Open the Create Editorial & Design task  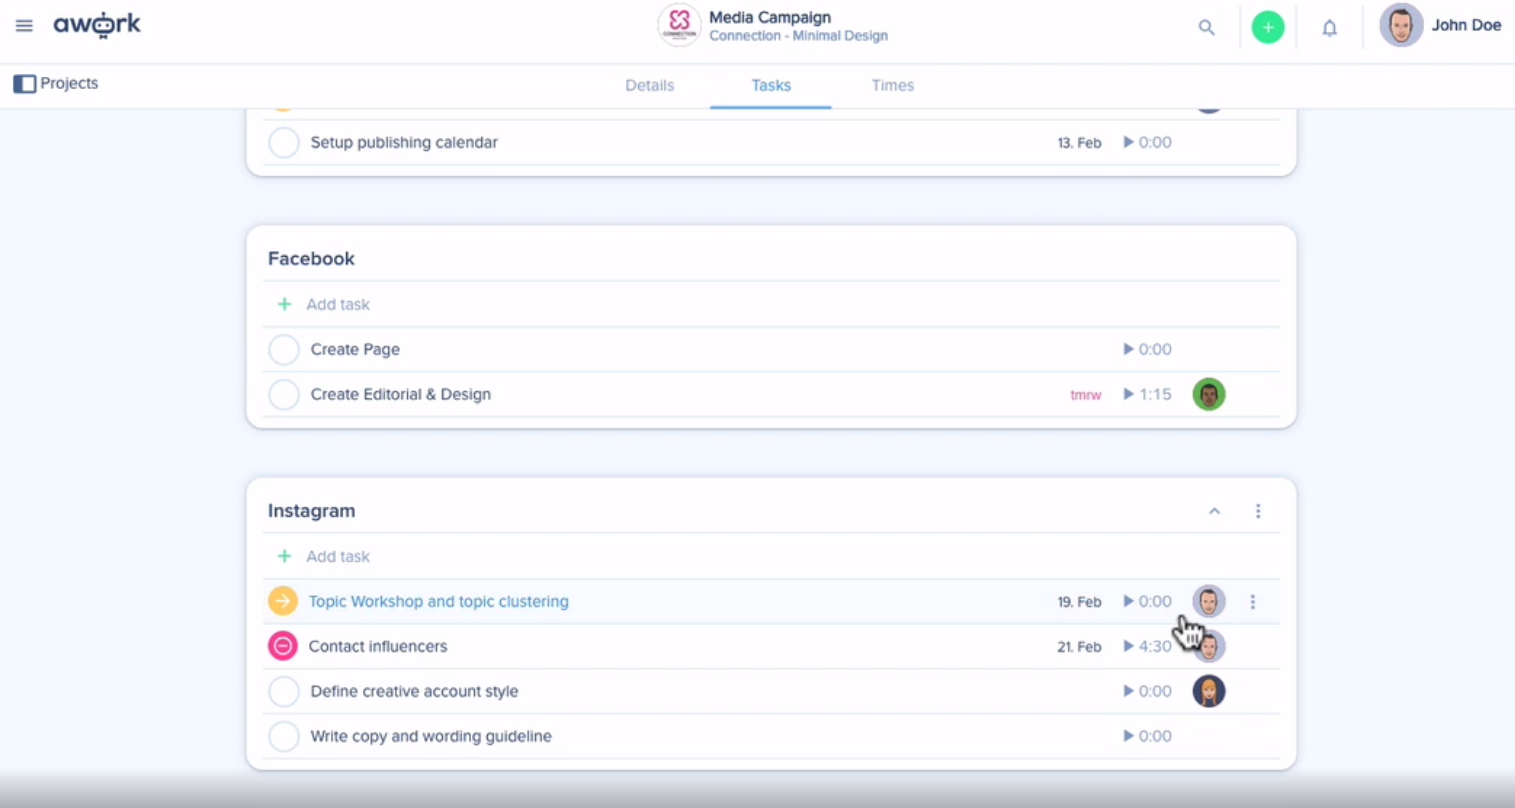click(x=401, y=394)
